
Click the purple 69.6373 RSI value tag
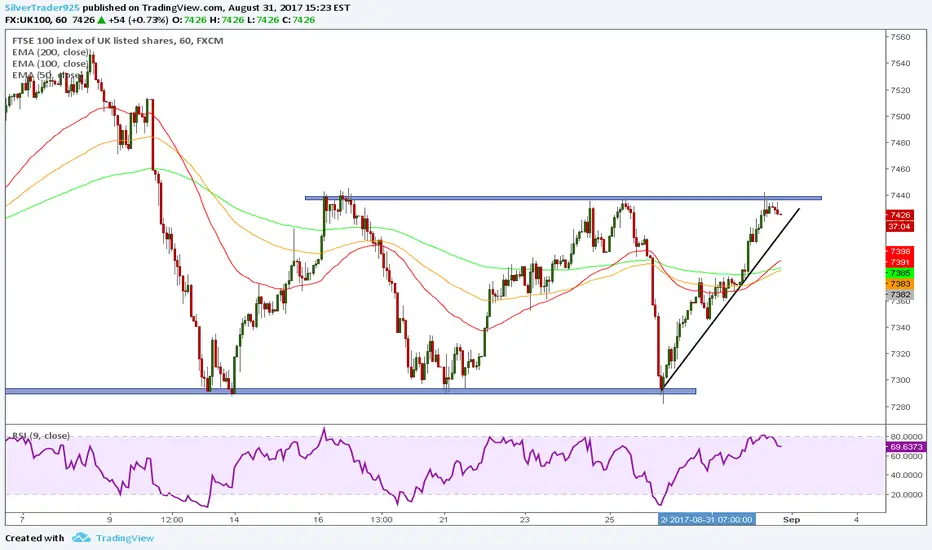tap(905, 447)
